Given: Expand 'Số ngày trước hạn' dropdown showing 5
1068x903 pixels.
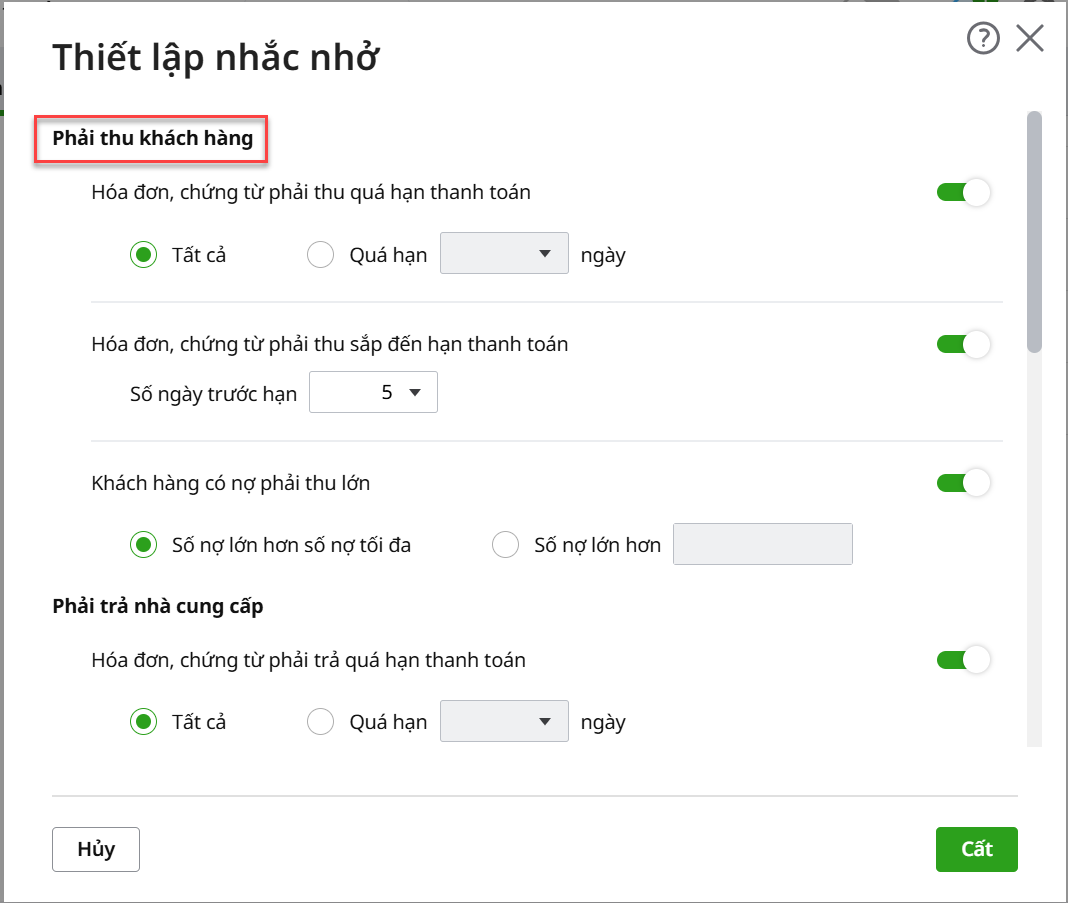Looking at the screenshot, I should coord(374,393).
